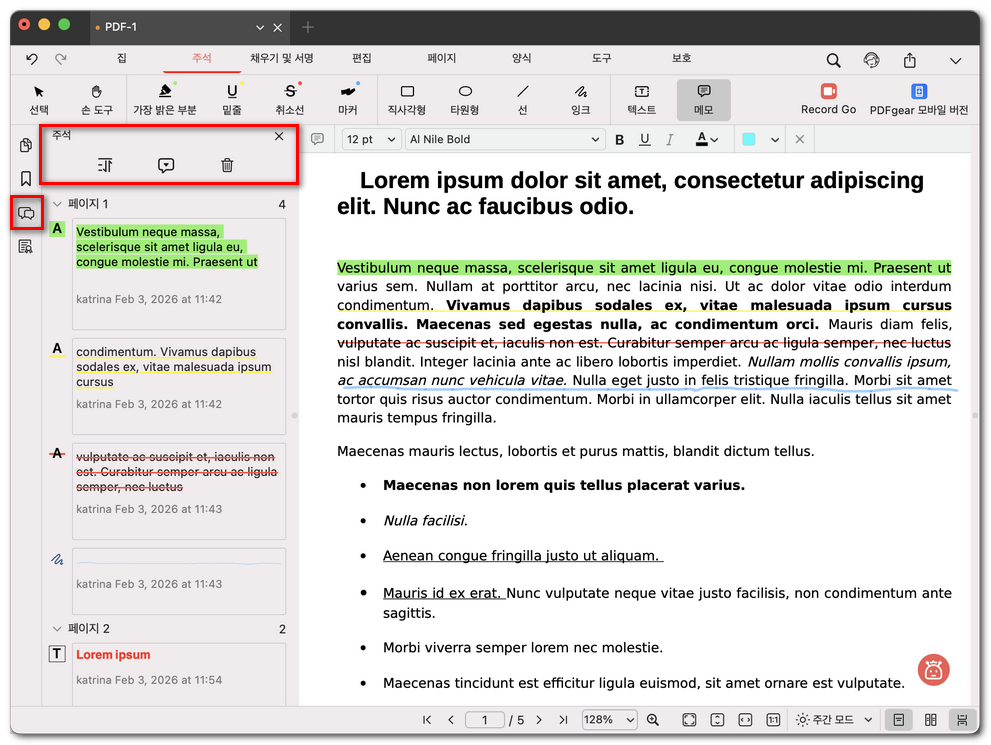The image size is (991, 745).
Task: Open the bookmarks sidebar panel
Action: coord(26,179)
